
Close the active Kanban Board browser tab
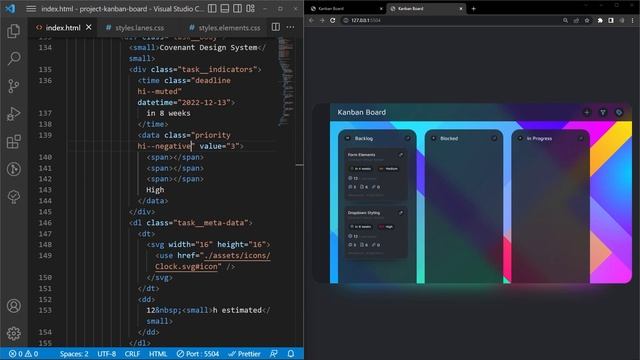(x=461, y=9)
